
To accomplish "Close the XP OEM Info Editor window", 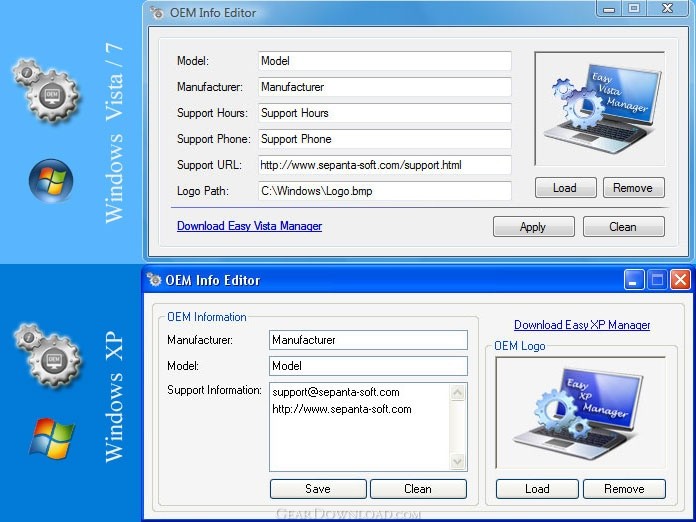I will (680, 281).
